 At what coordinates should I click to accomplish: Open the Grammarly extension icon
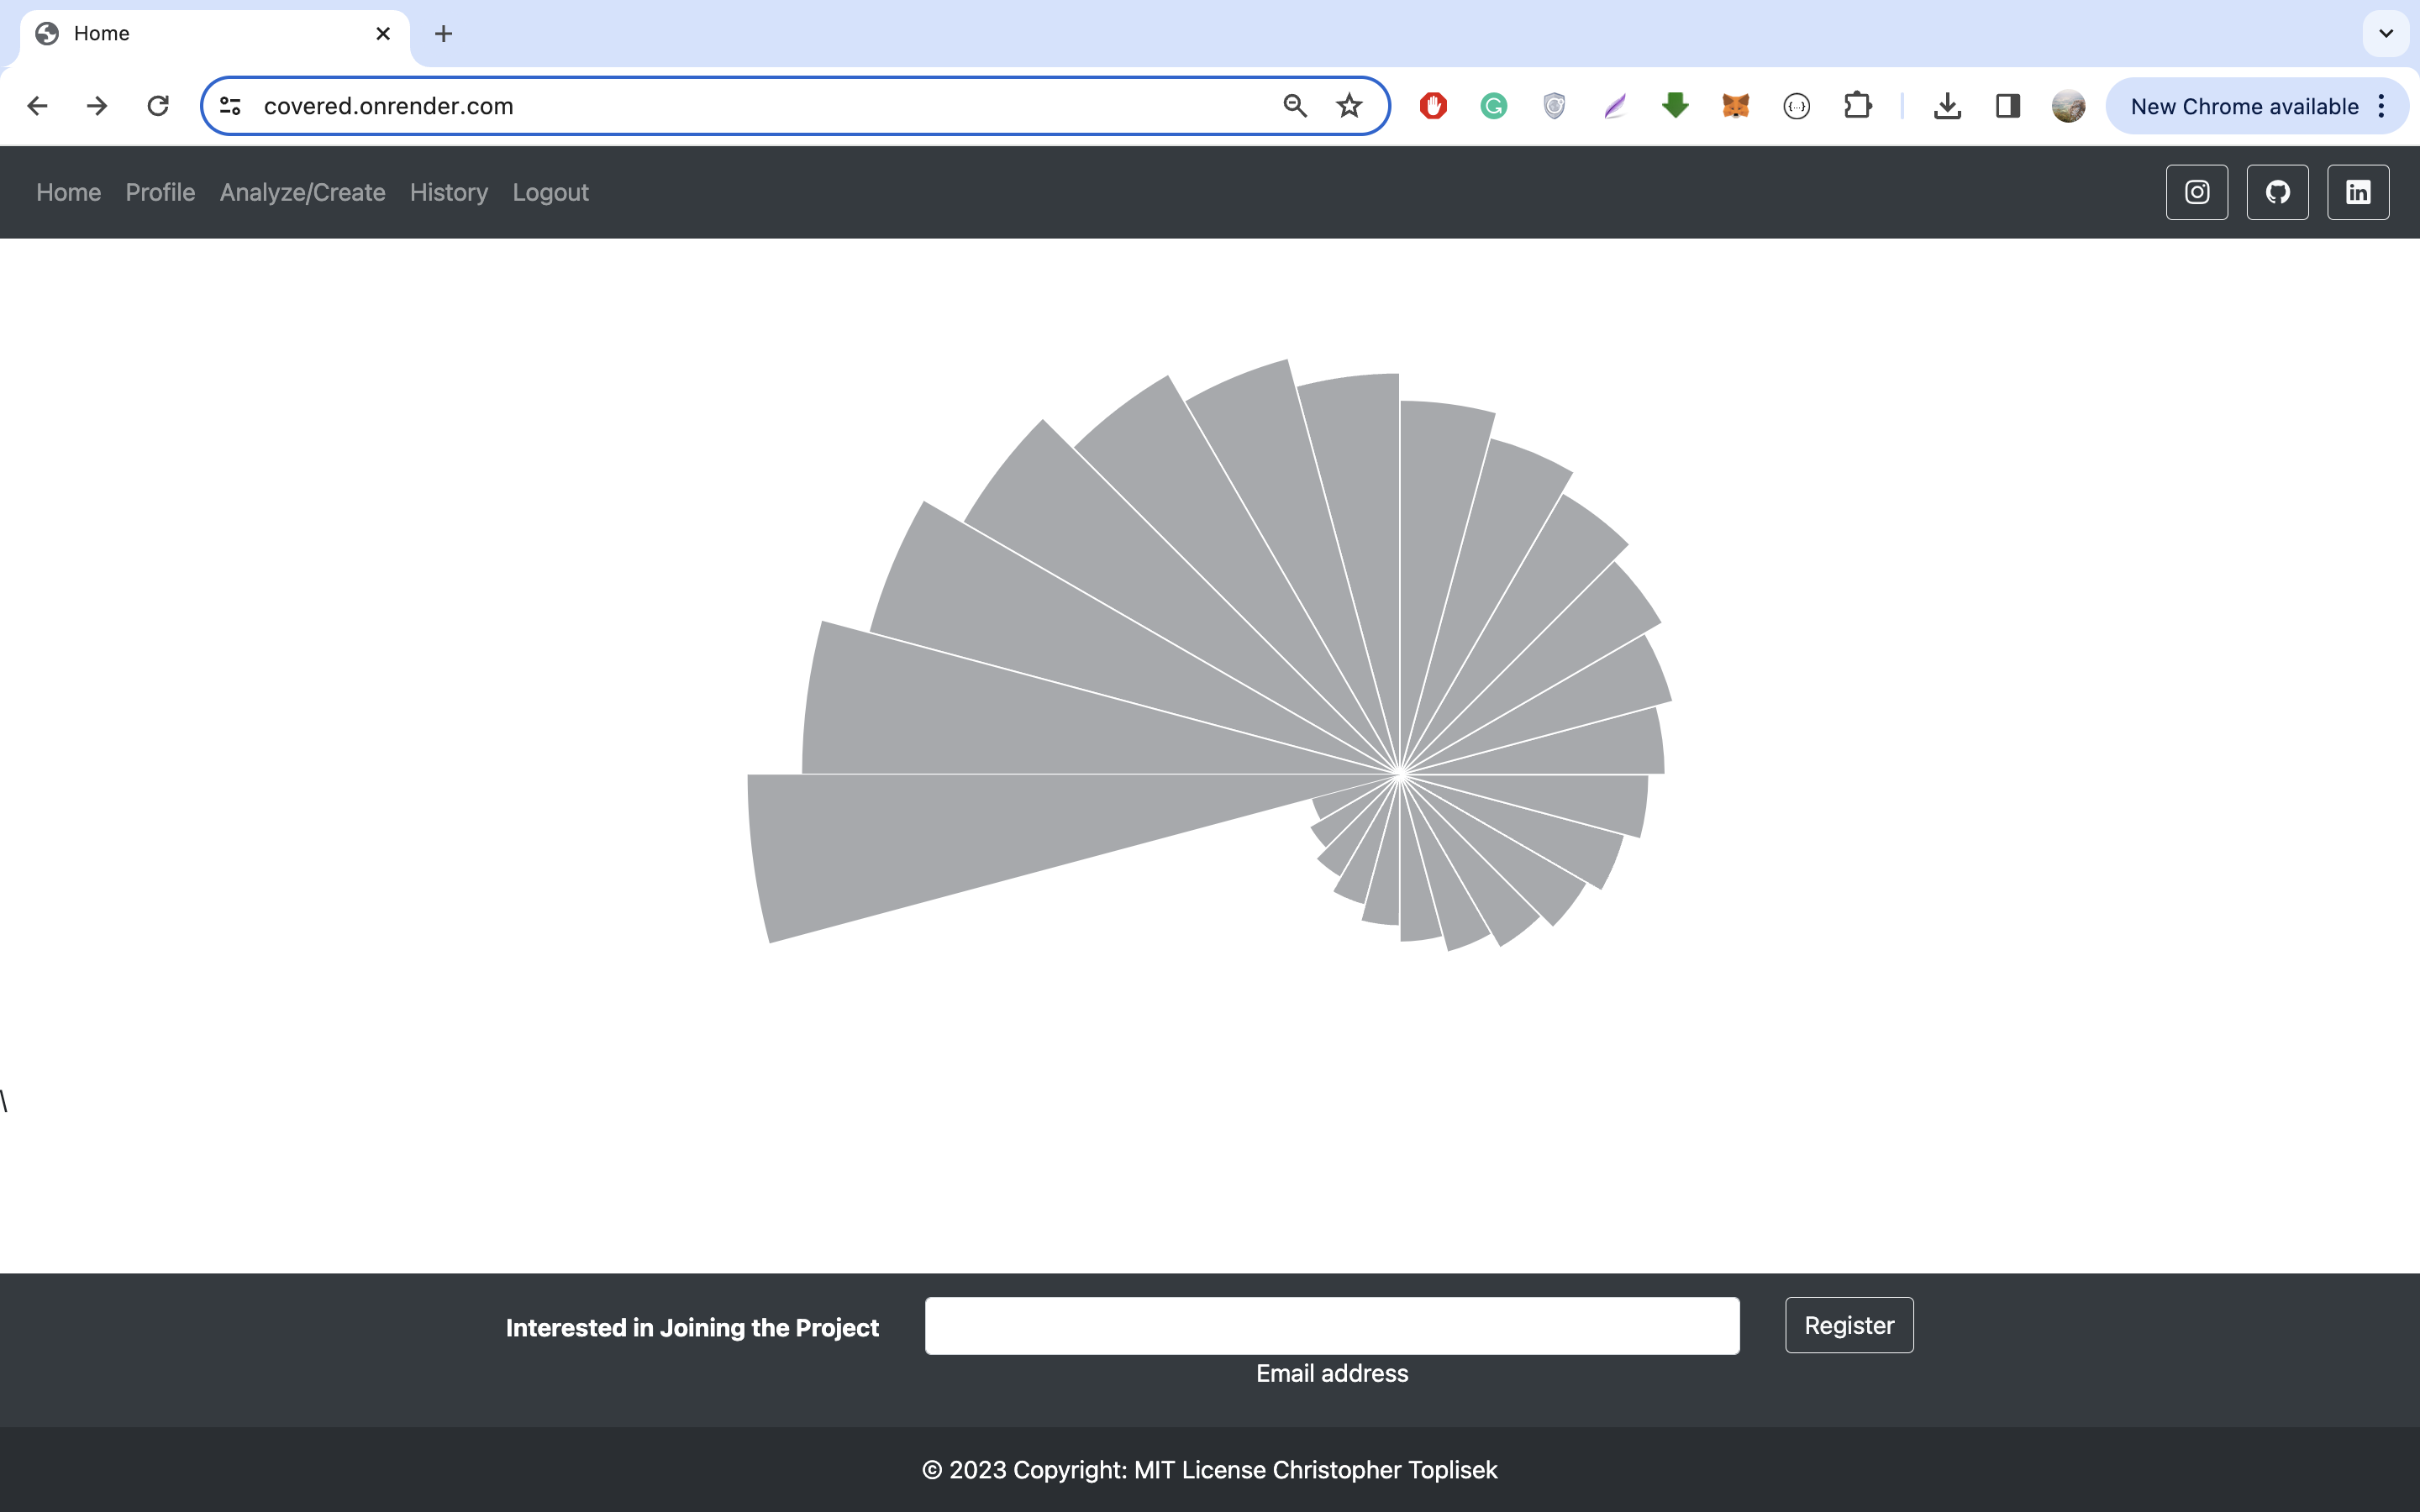tap(1492, 105)
